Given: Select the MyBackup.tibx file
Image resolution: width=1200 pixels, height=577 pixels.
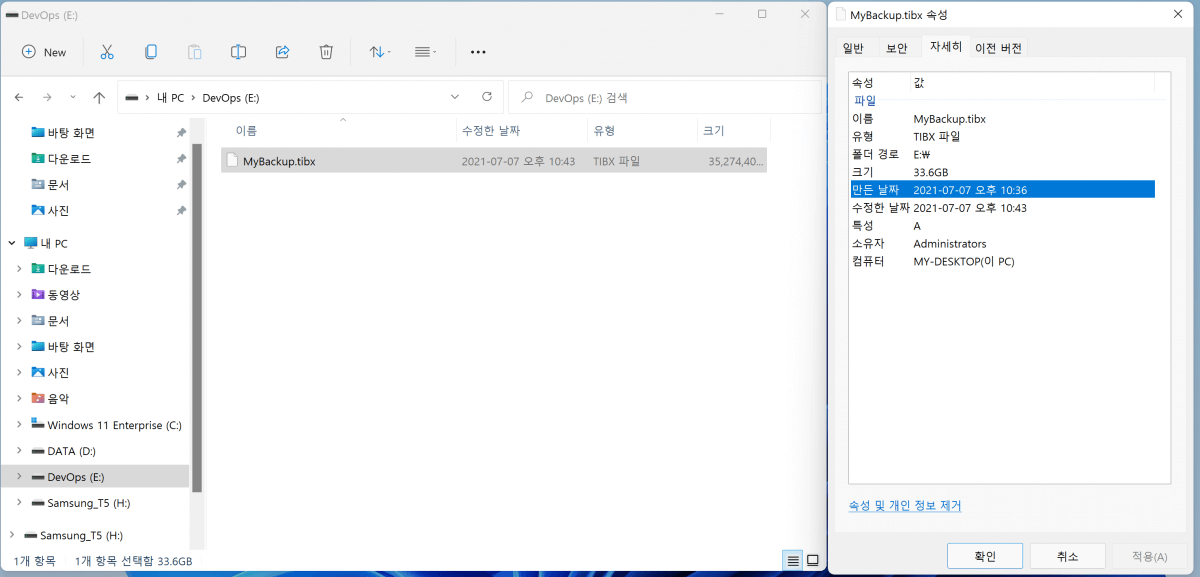Looking at the screenshot, I should tap(494, 161).
